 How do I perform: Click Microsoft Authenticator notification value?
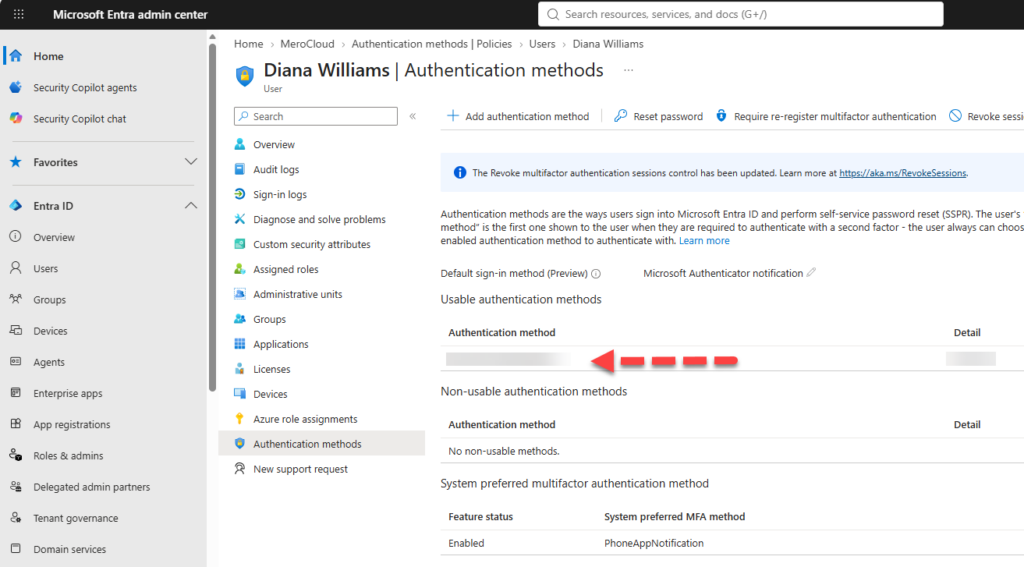[723, 273]
